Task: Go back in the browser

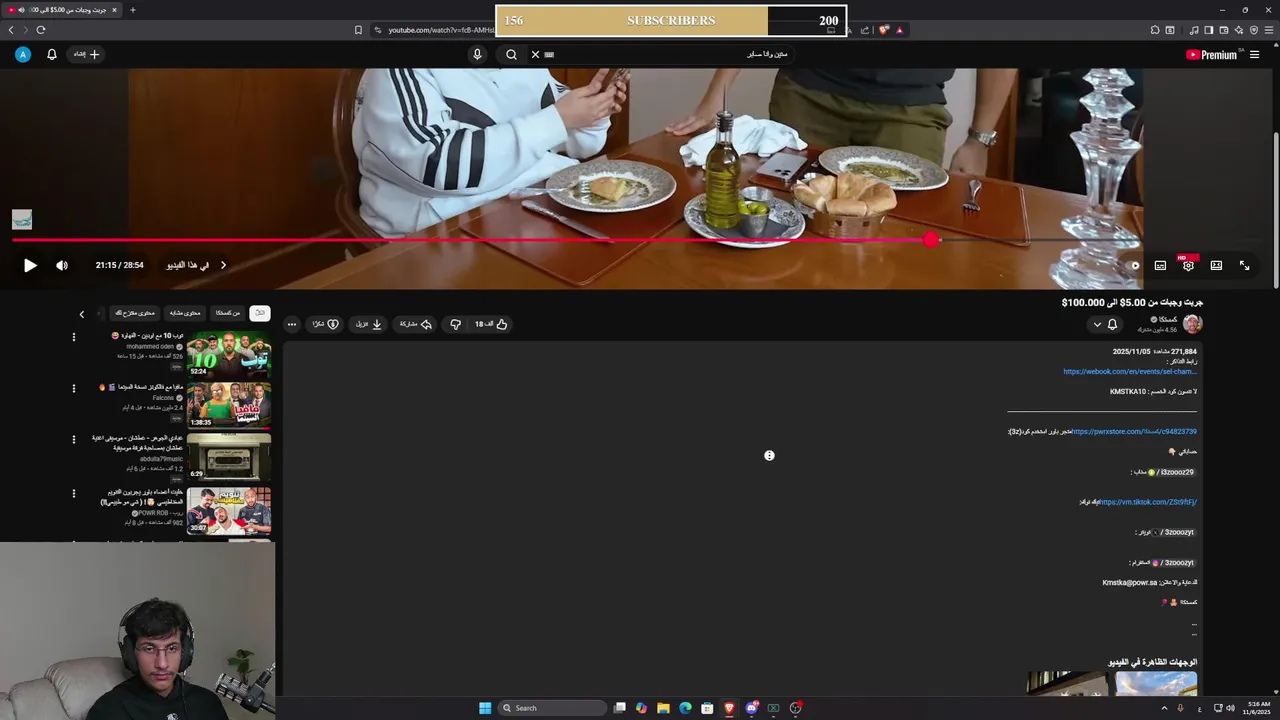Action: 11,30
